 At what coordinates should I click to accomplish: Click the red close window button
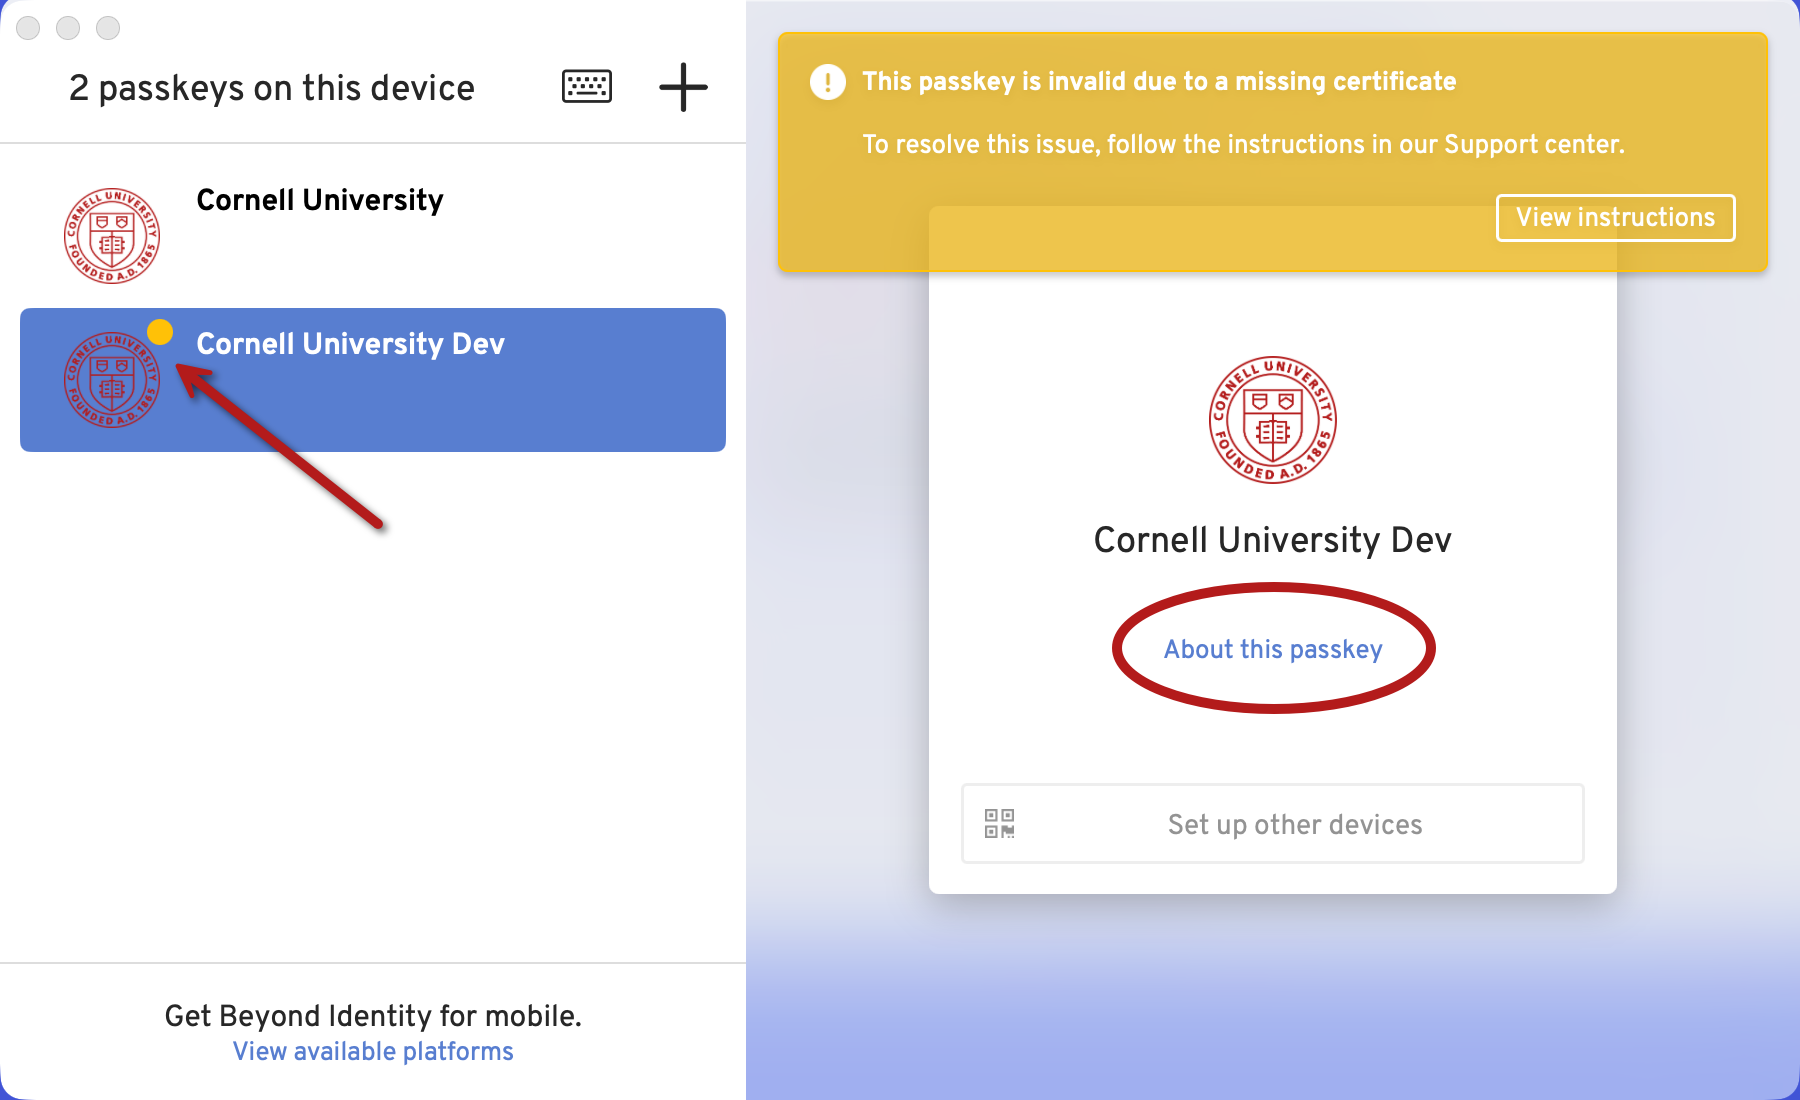pos(28,28)
